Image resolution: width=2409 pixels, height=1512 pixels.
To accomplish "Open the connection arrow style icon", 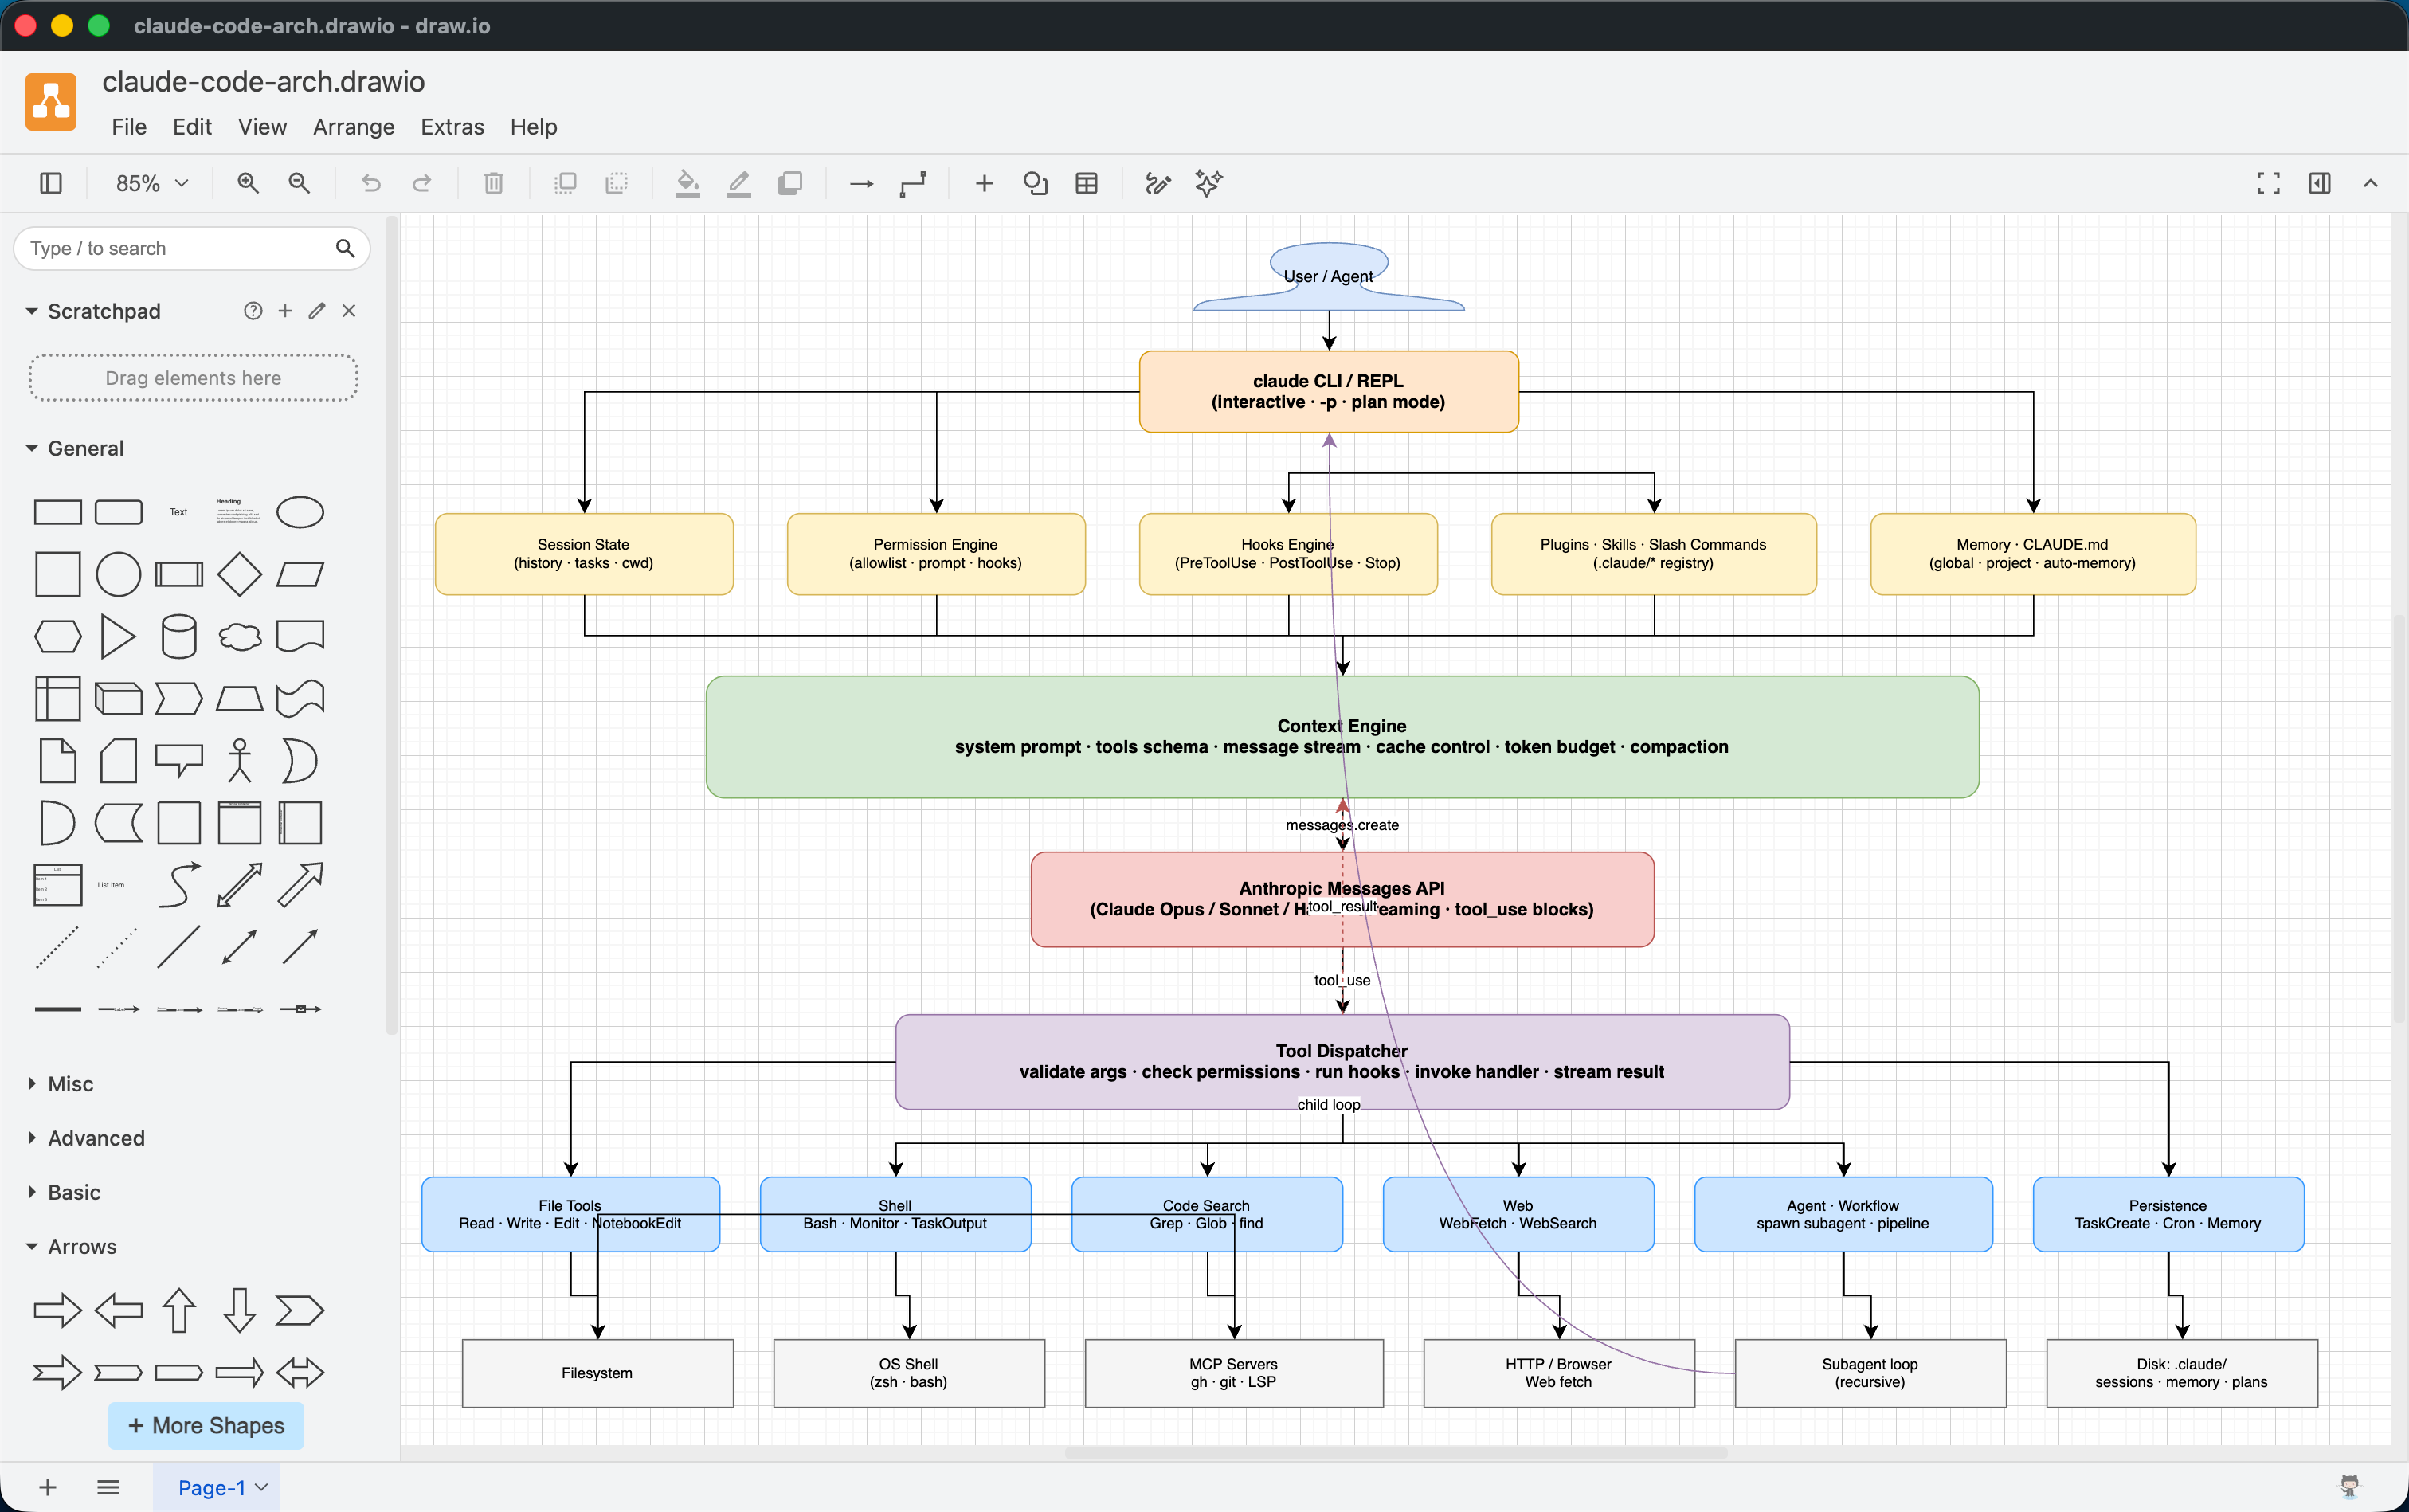I will [862, 183].
